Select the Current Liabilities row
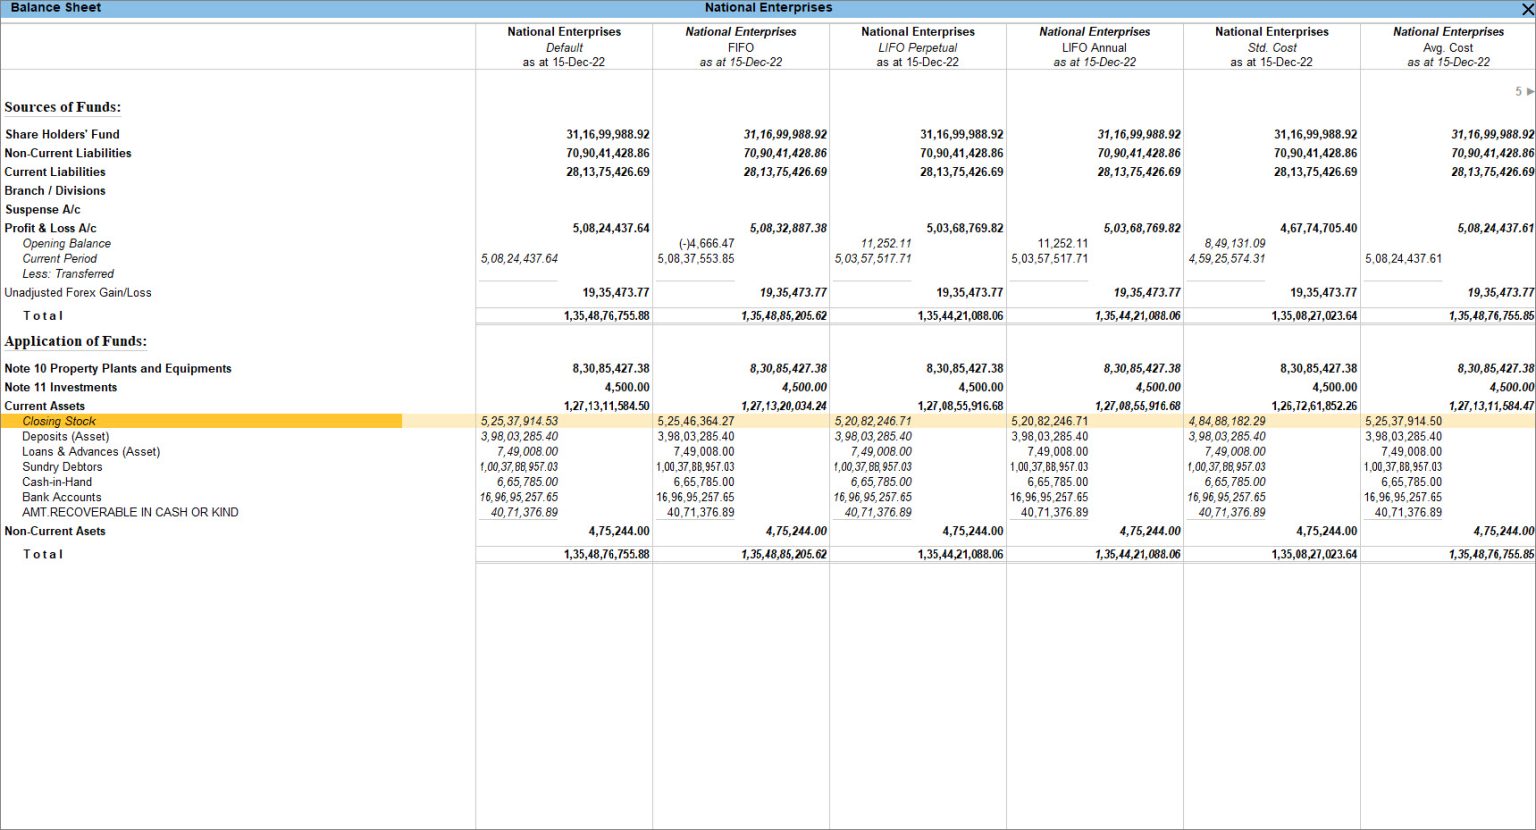Viewport: 1536px width, 830px height. click(54, 171)
